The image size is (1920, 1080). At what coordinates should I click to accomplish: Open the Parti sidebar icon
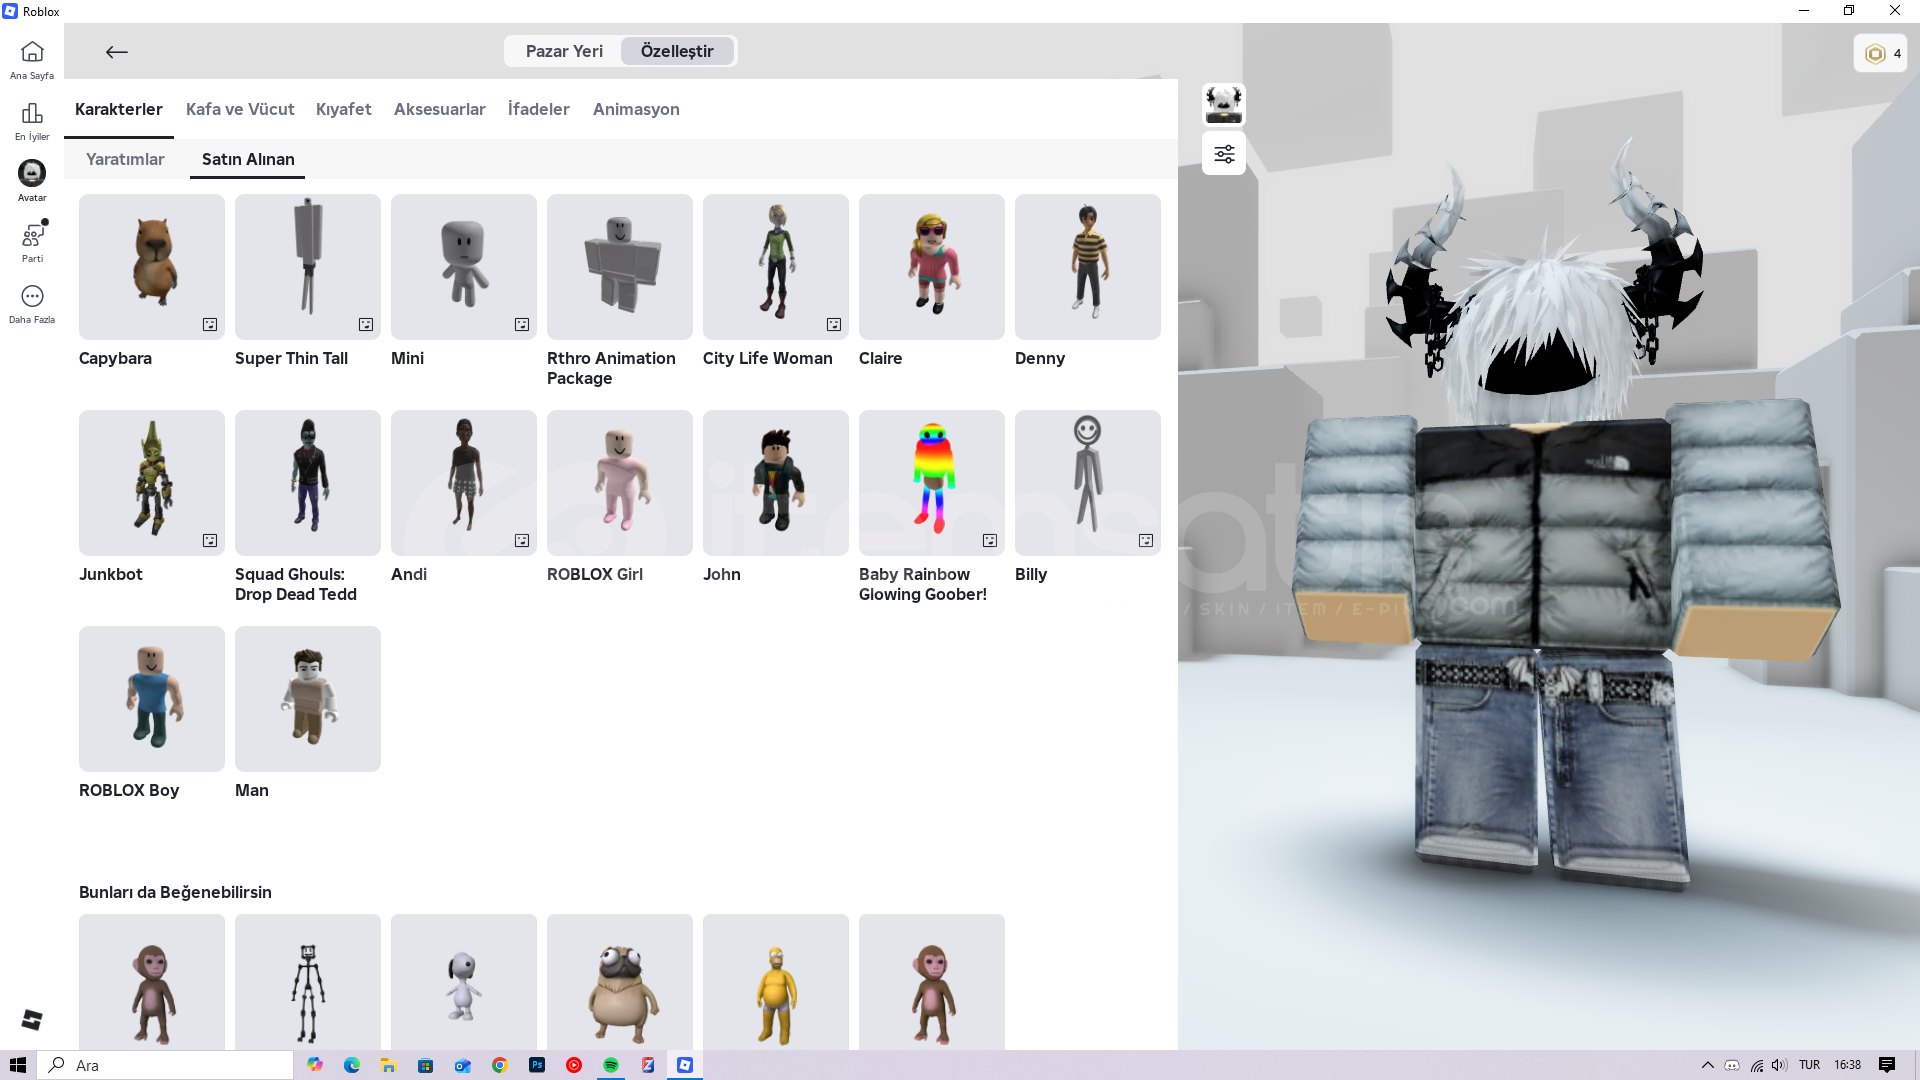(x=32, y=236)
